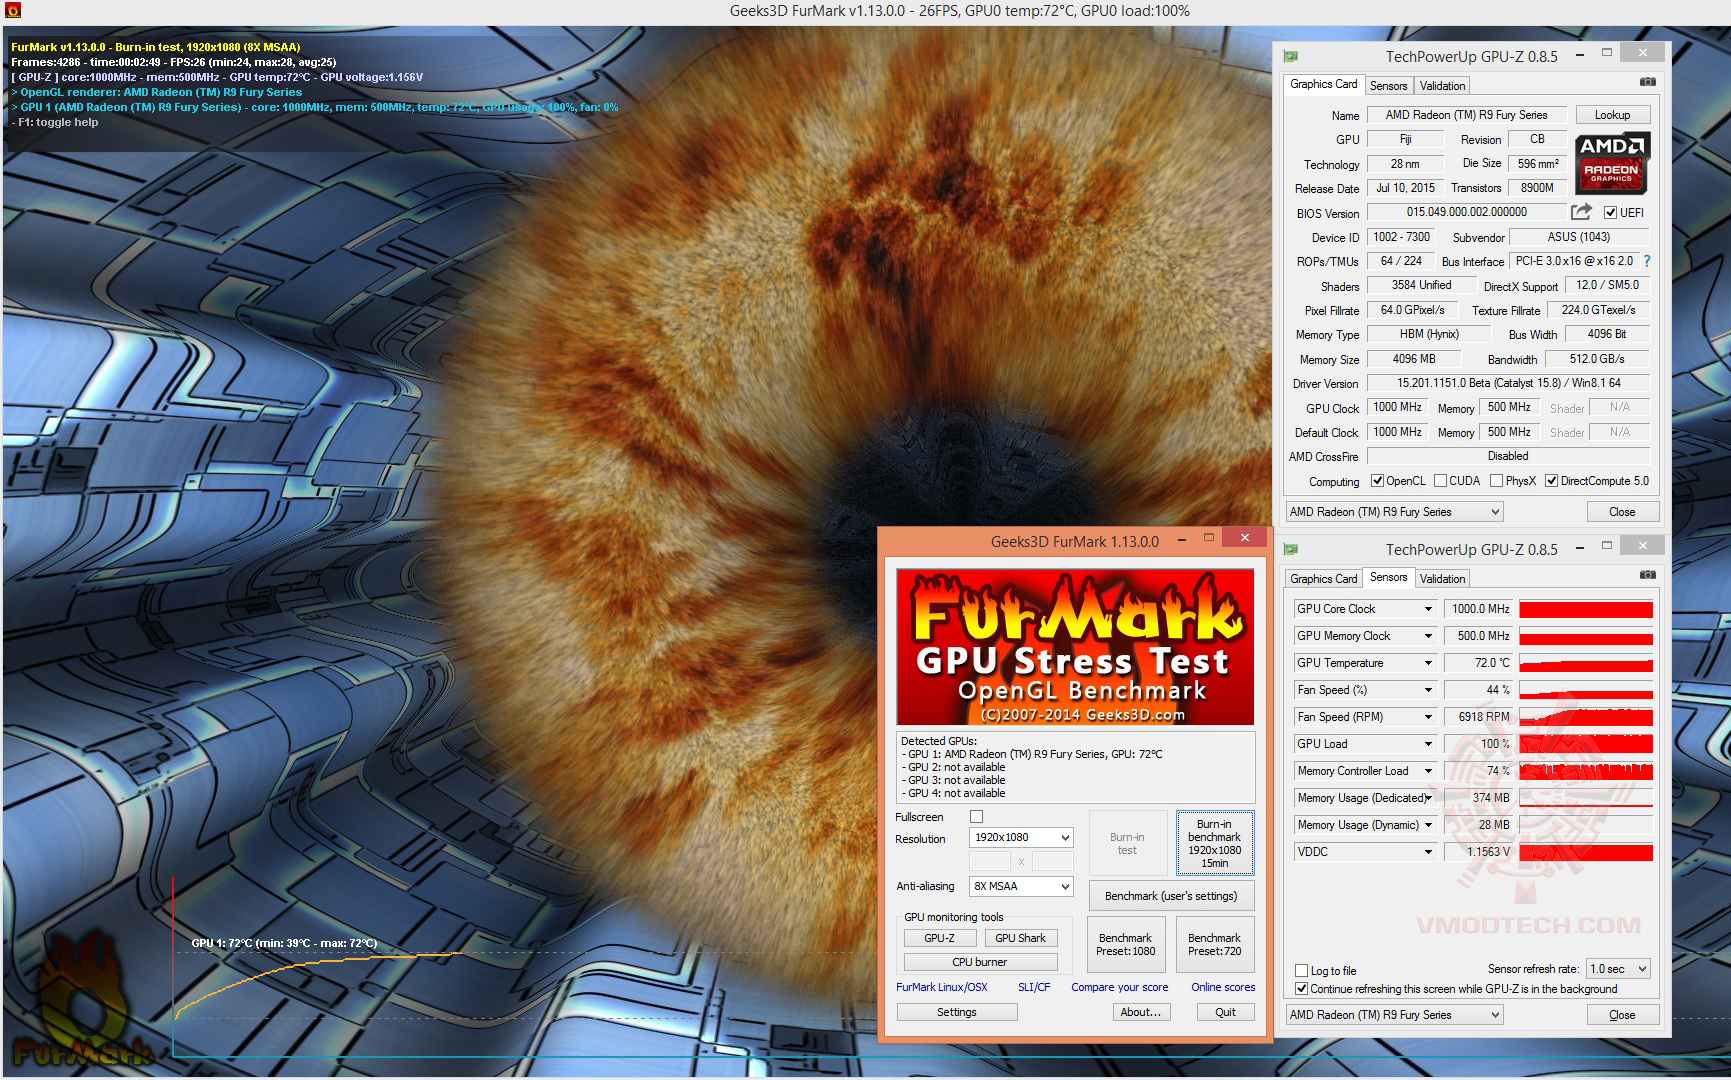Click Close button in Graphics Card window
Screen dimensions: 1731x1080
(x=1622, y=512)
